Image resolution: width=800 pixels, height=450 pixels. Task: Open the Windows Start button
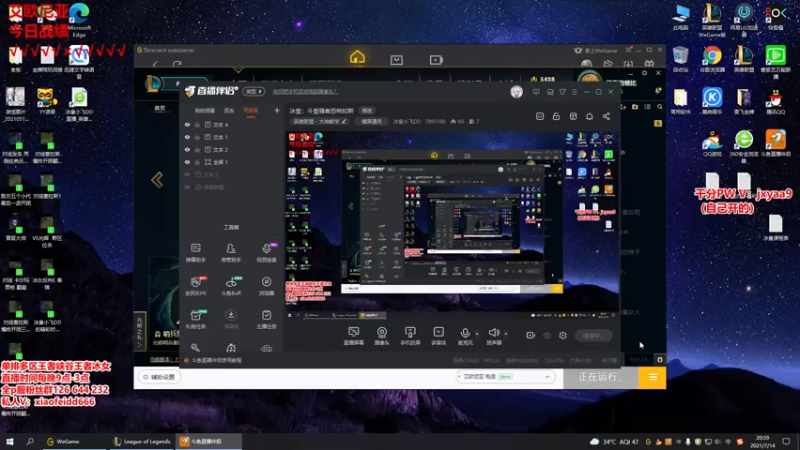click(10, 441)
